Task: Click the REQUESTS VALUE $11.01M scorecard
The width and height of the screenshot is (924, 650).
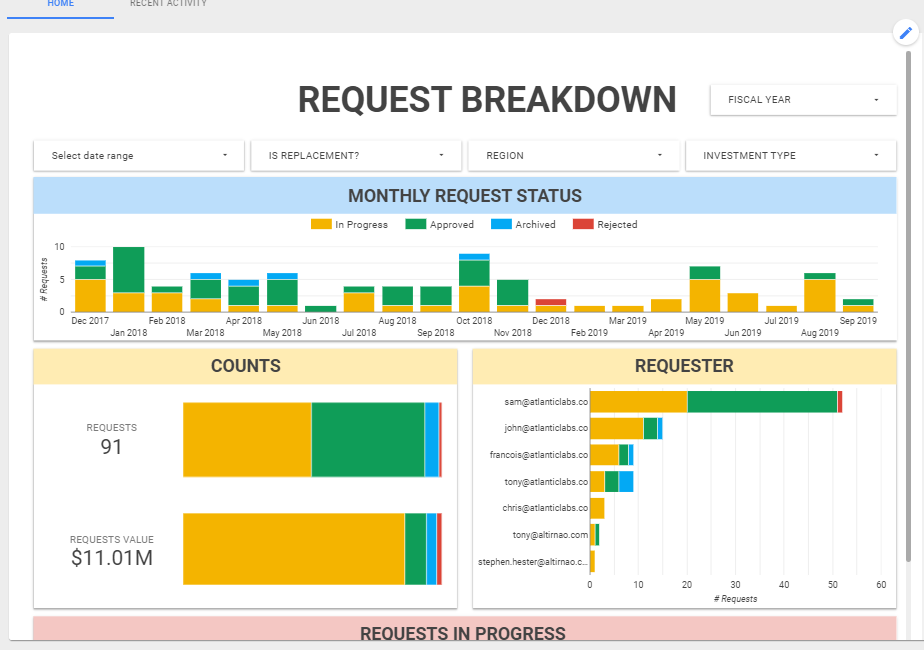Action: tap(111, 550)
